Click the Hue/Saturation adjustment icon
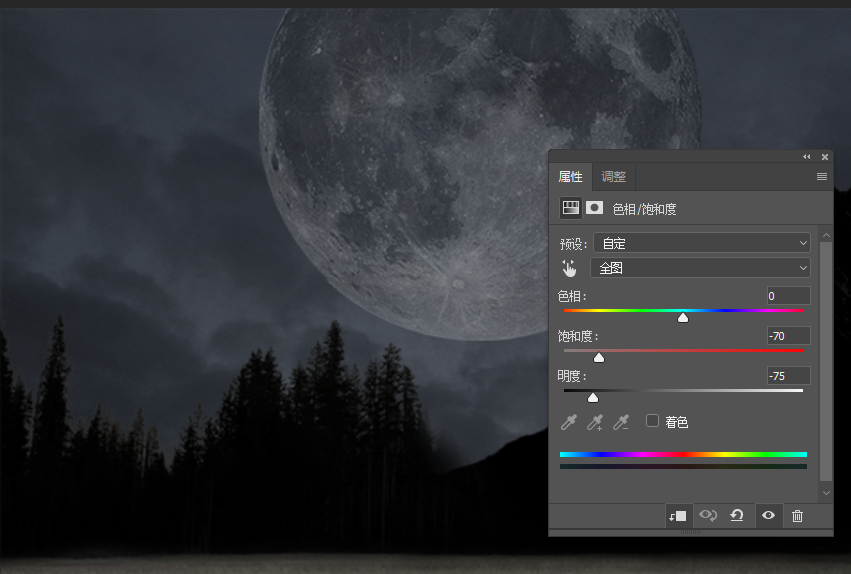Image resolution: width=851 pixels, height=574 pixels. [570, 208]
